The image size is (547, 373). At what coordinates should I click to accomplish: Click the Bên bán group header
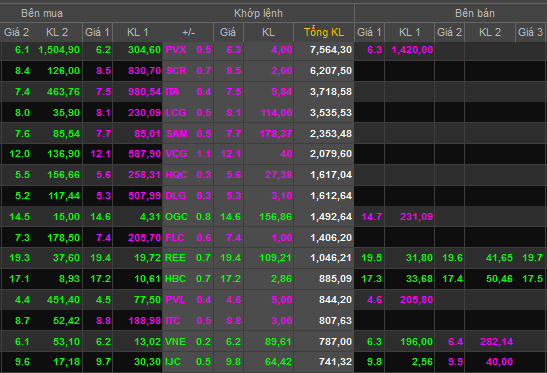click(x=475, y=13)
